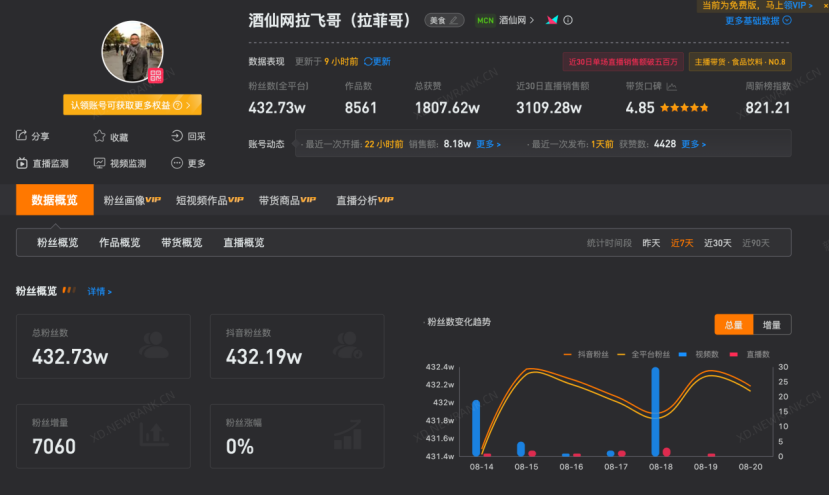The height and width of the screenshot is (495, 829).
Task: Click the green MCN badge
Action: pos(485,21)
